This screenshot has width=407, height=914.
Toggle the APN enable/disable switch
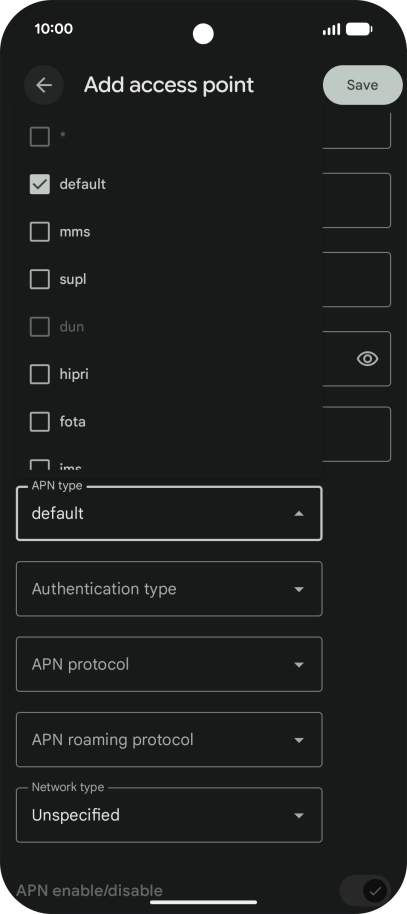point(365,891)
